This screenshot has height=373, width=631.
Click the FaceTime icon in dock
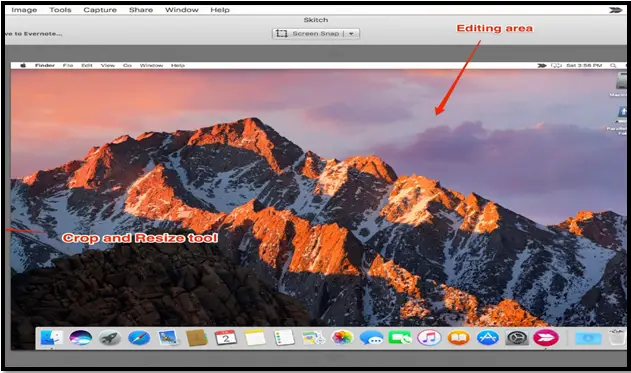[400, 338]
